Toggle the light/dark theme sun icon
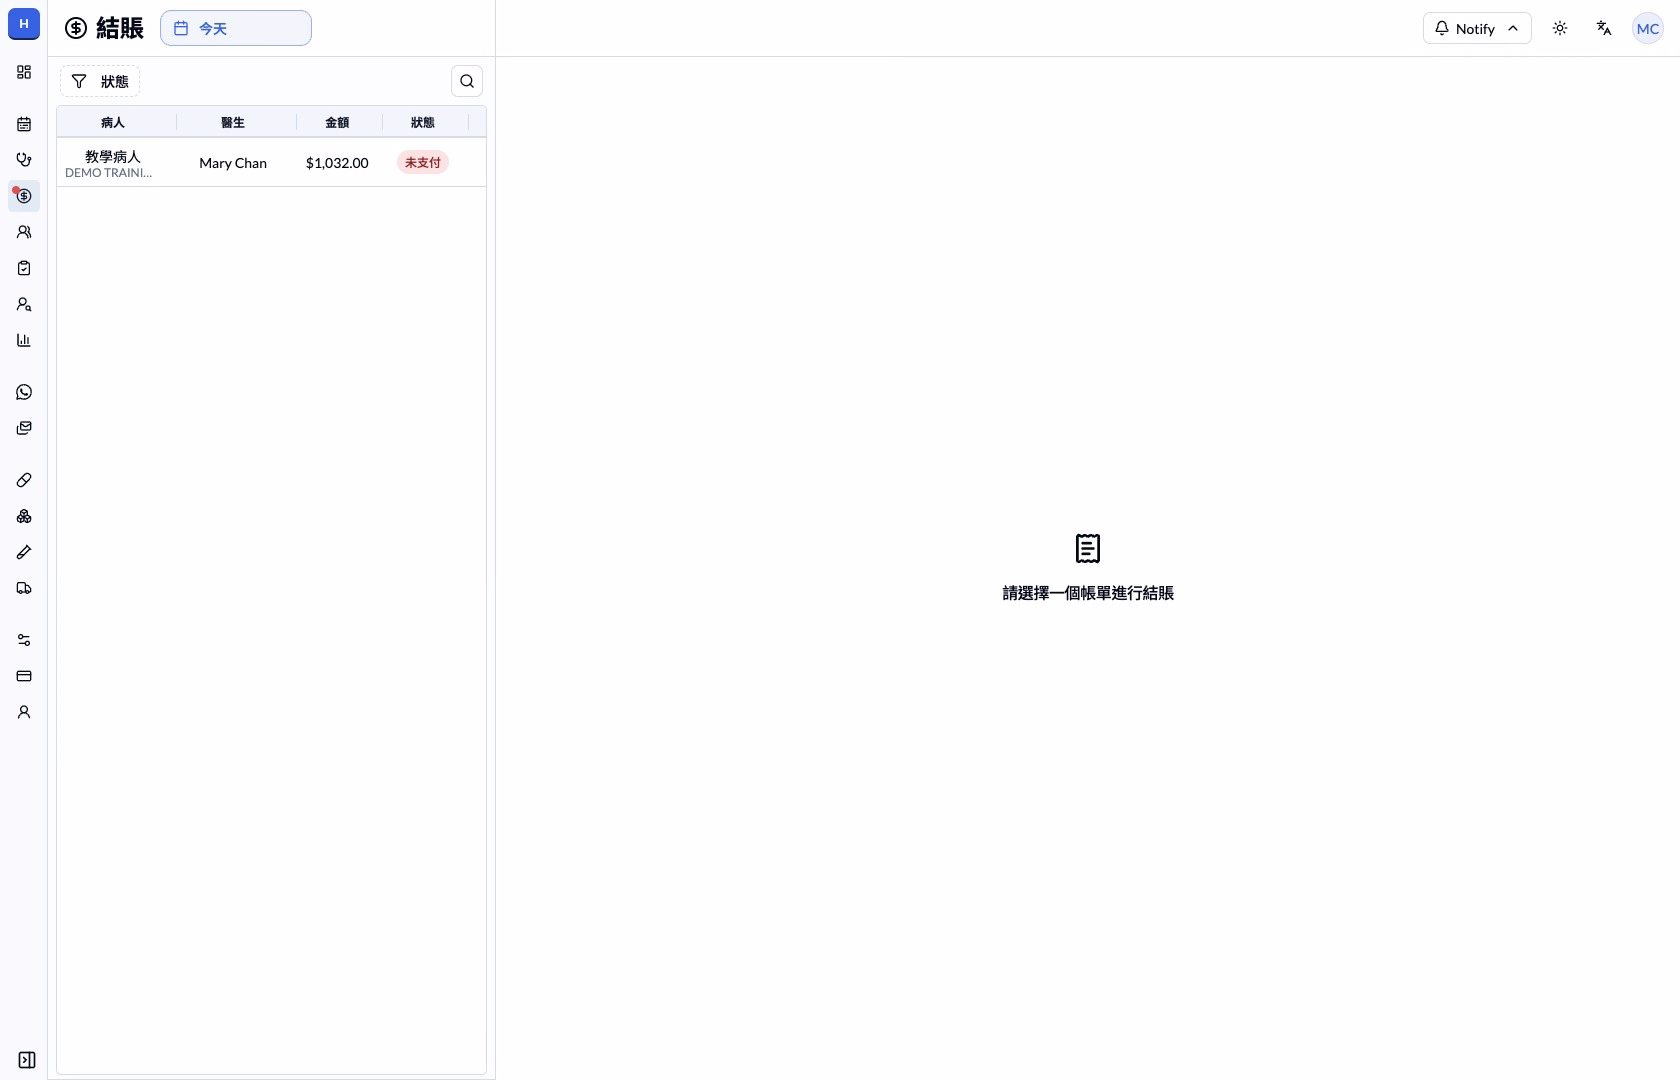 [1560, 28]
